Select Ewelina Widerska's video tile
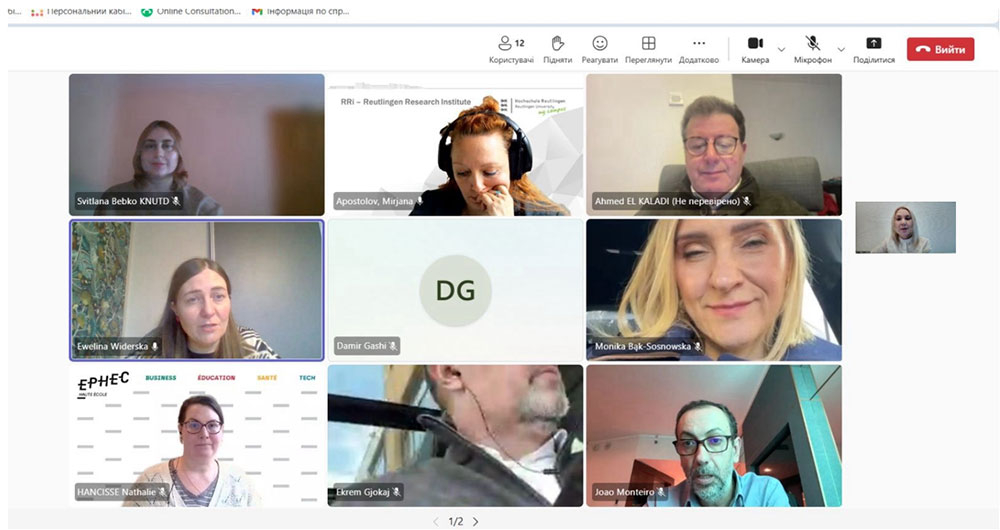This screenshot has width=1000, height=530. (x=196, y=290)
